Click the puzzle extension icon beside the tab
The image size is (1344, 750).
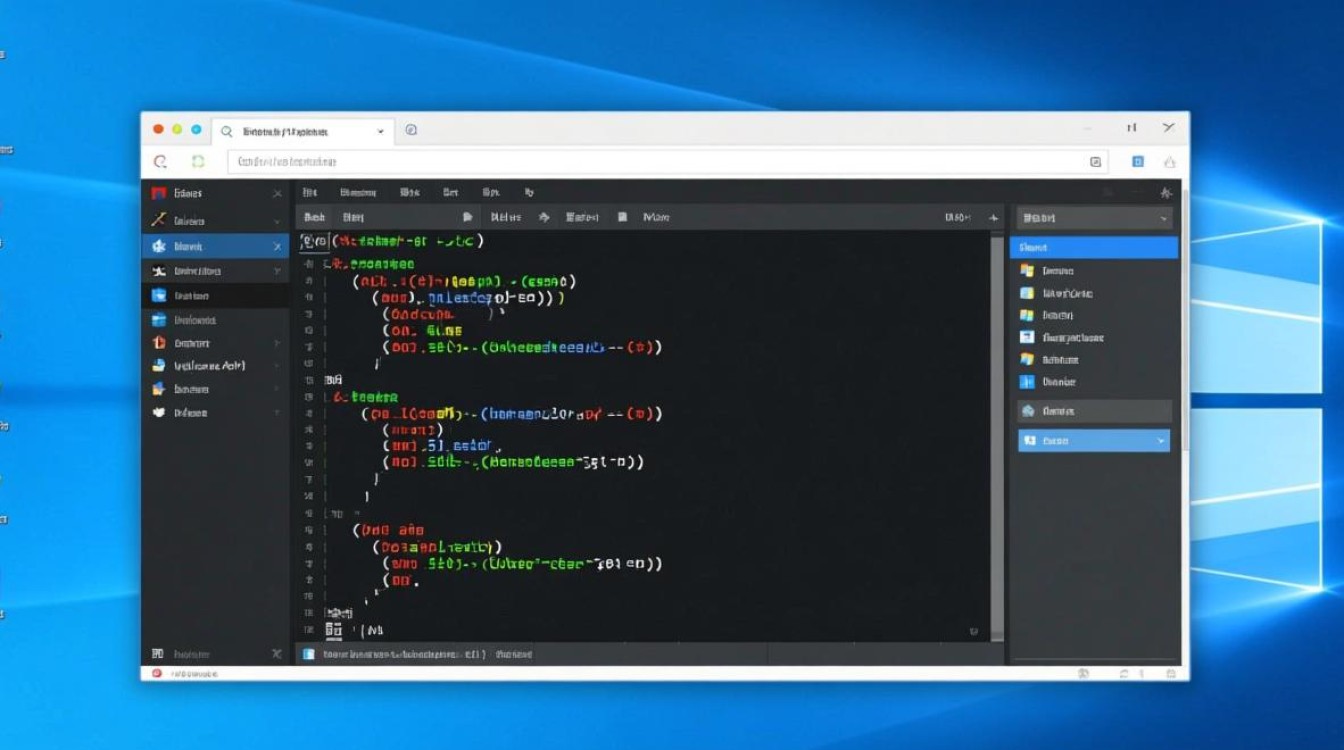click(410, 130)
